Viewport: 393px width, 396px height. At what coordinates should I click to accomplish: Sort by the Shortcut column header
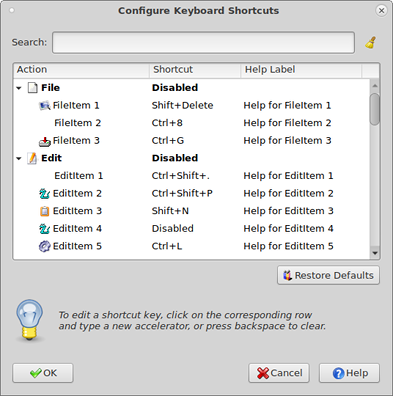(x=195, y=70)
